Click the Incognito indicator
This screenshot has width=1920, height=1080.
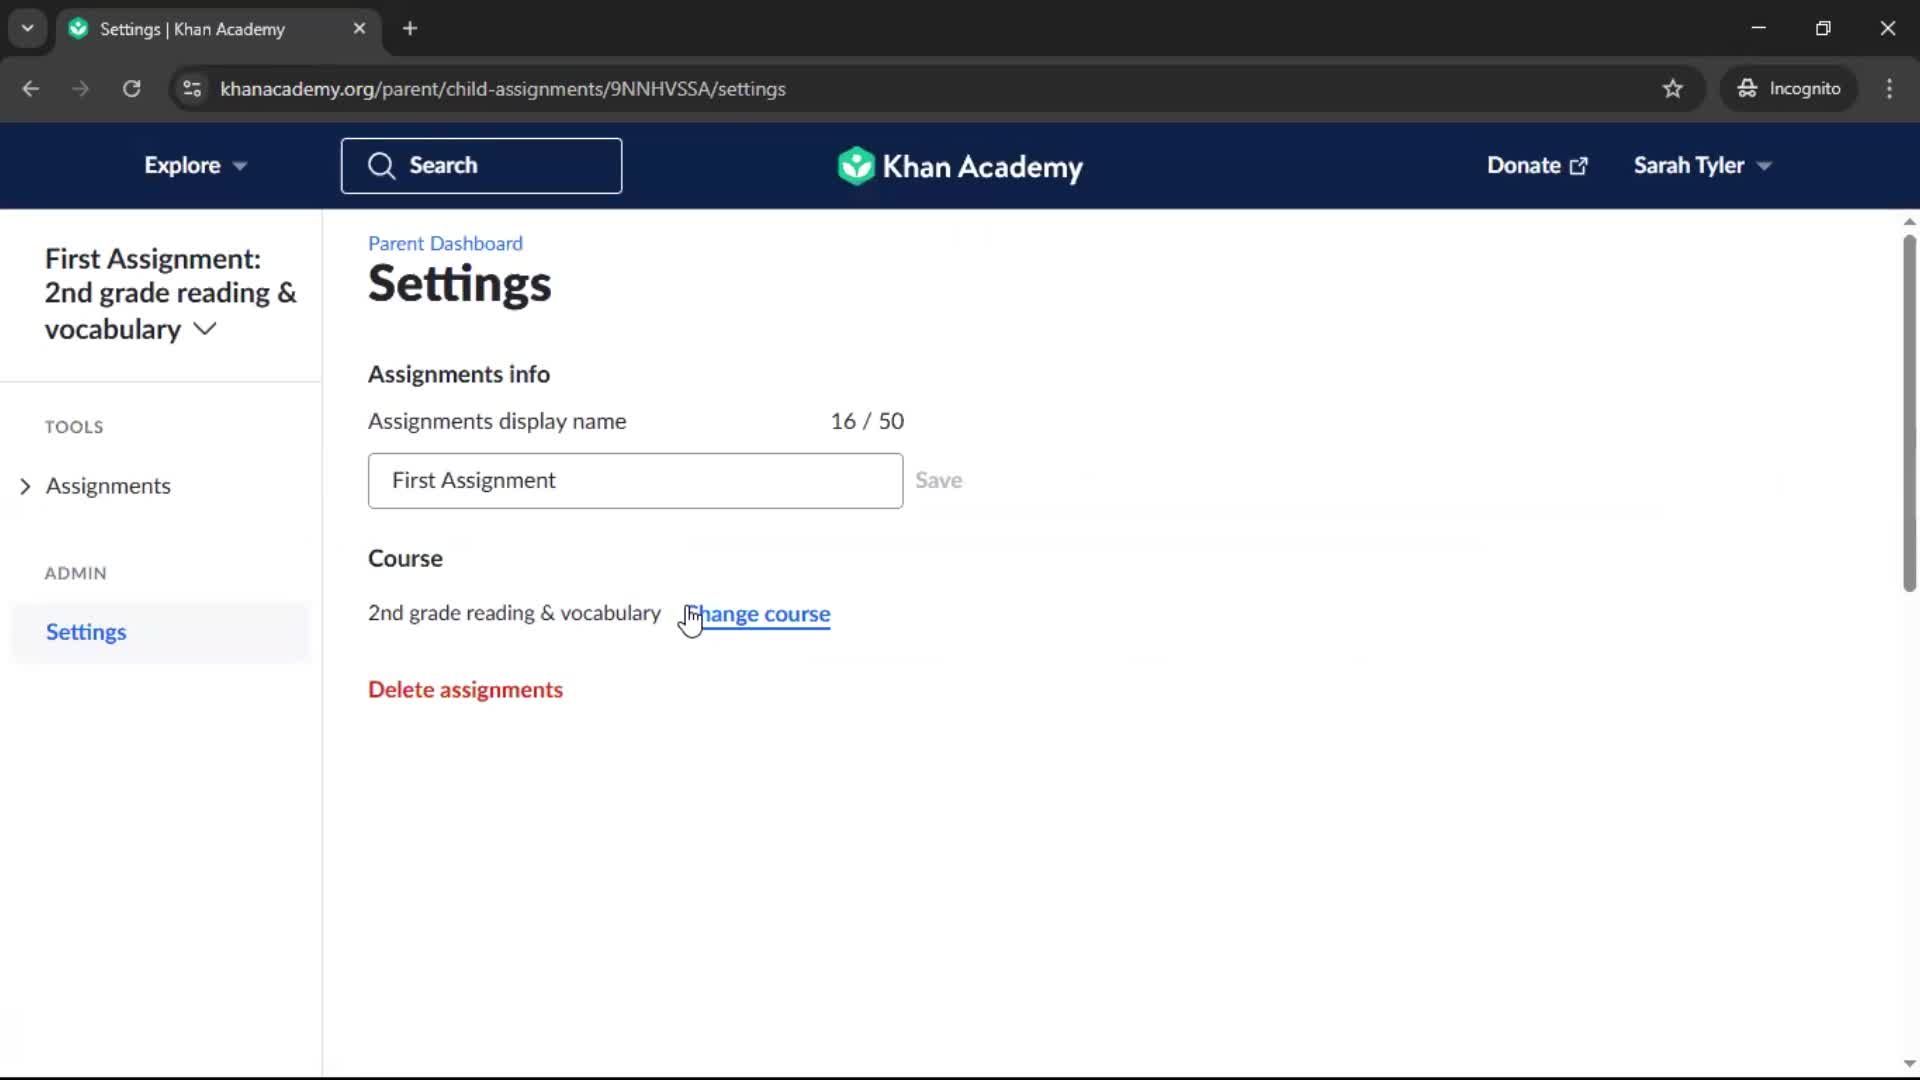coord(1789,89)
